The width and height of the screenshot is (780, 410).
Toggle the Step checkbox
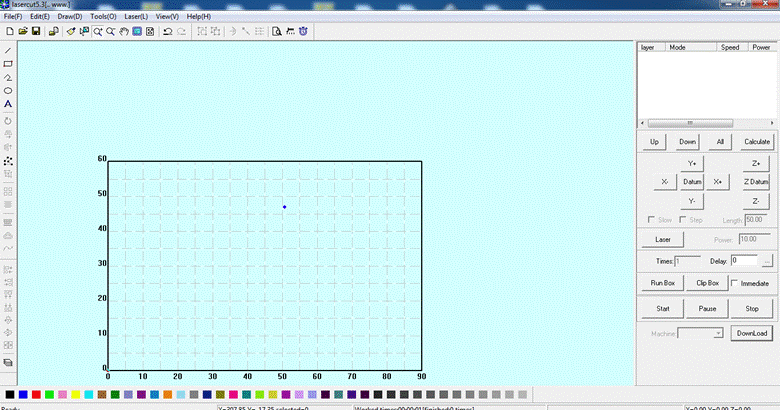point(682,219)
